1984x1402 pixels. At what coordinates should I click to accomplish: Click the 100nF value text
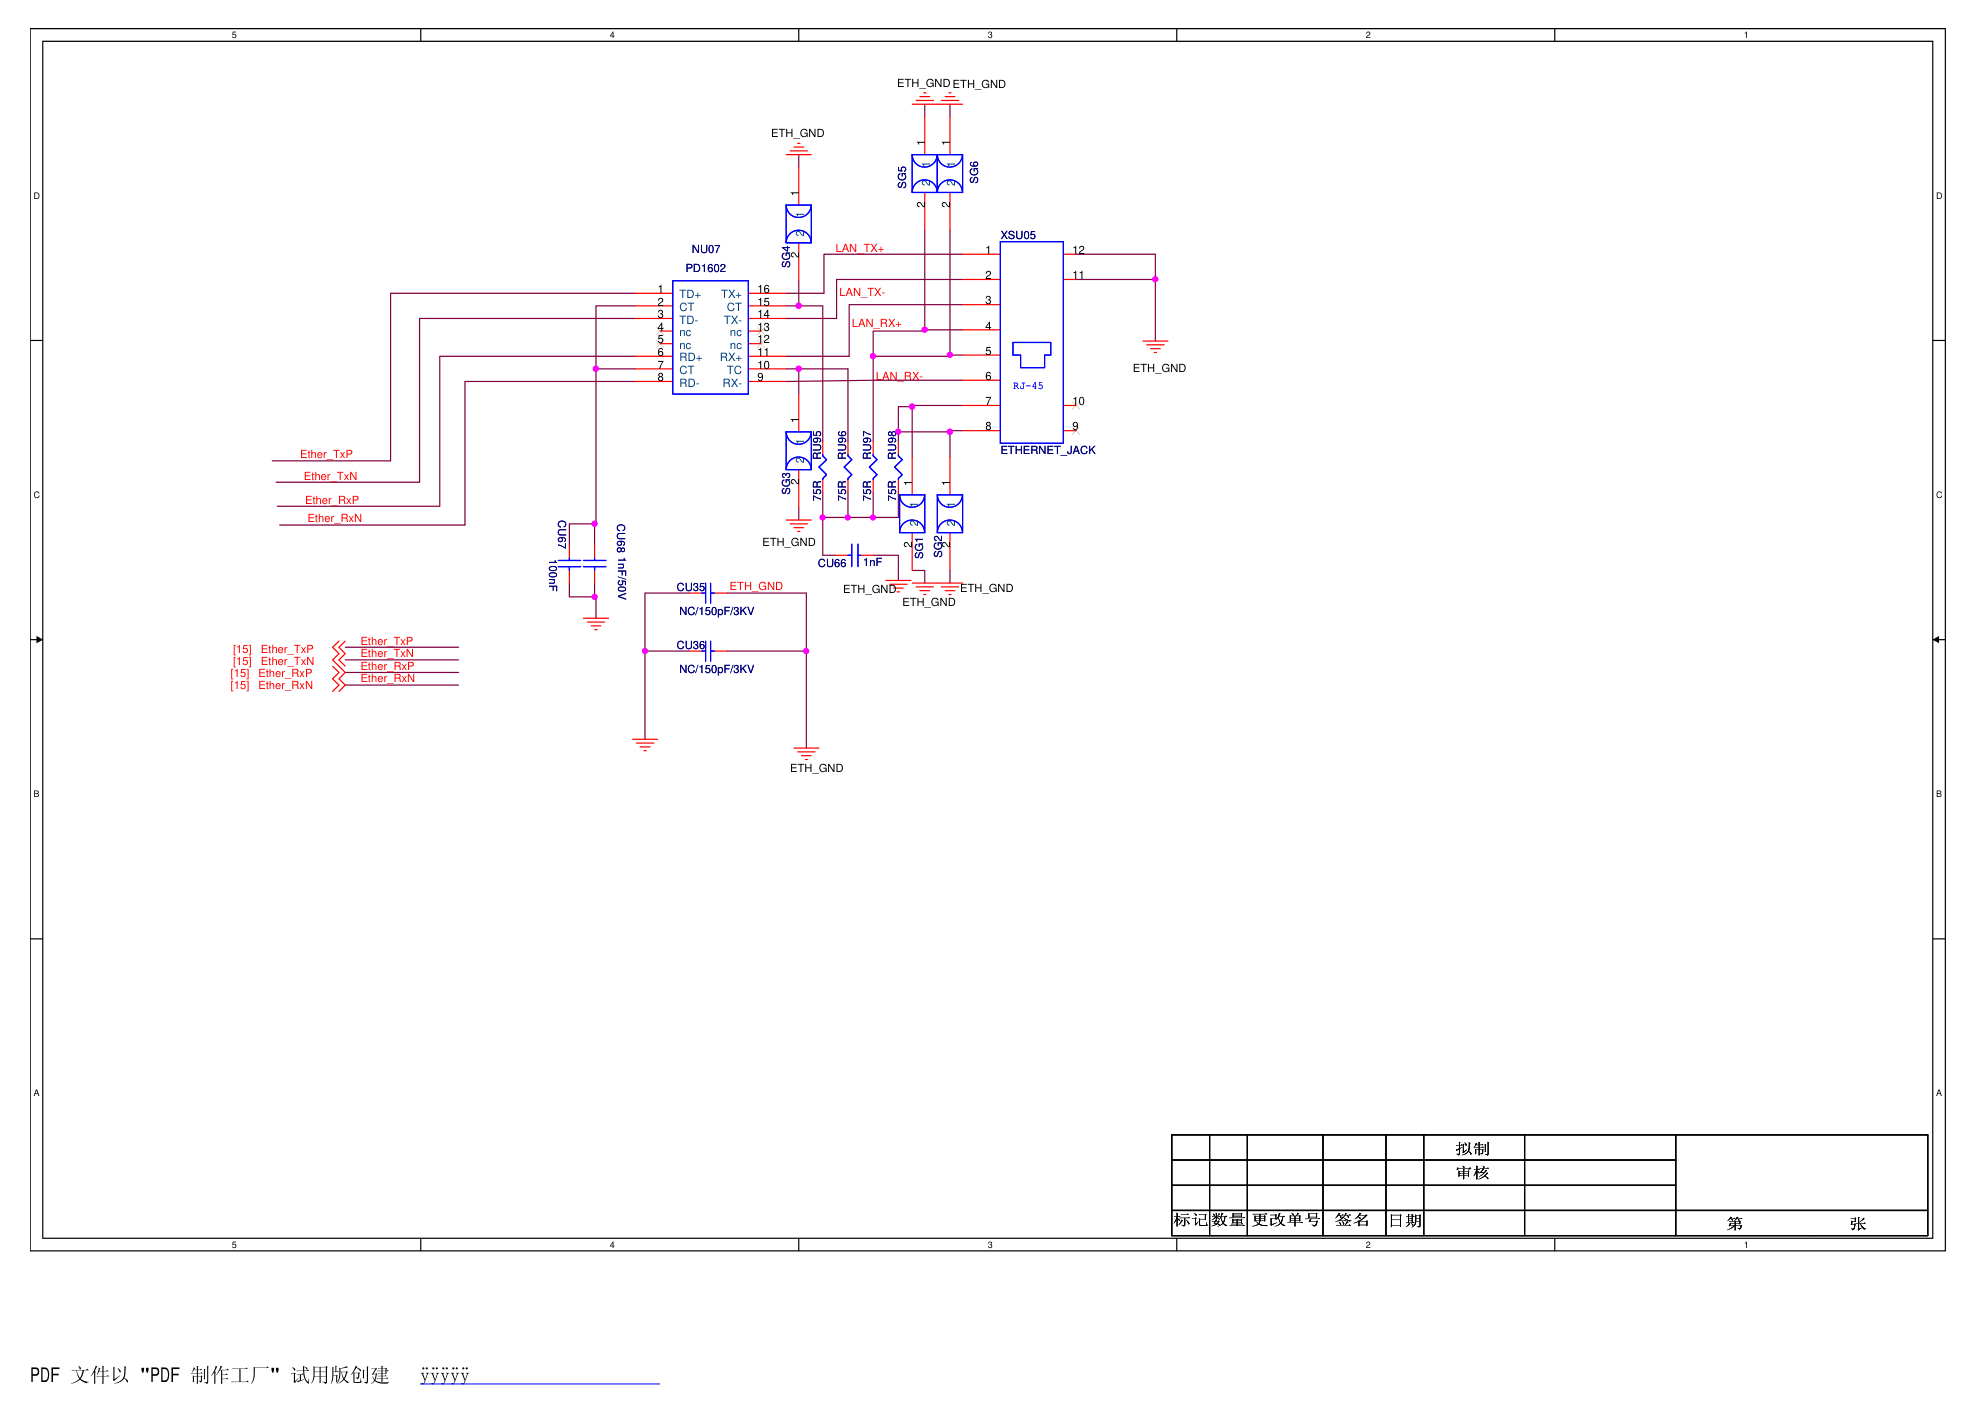[552, 574]
